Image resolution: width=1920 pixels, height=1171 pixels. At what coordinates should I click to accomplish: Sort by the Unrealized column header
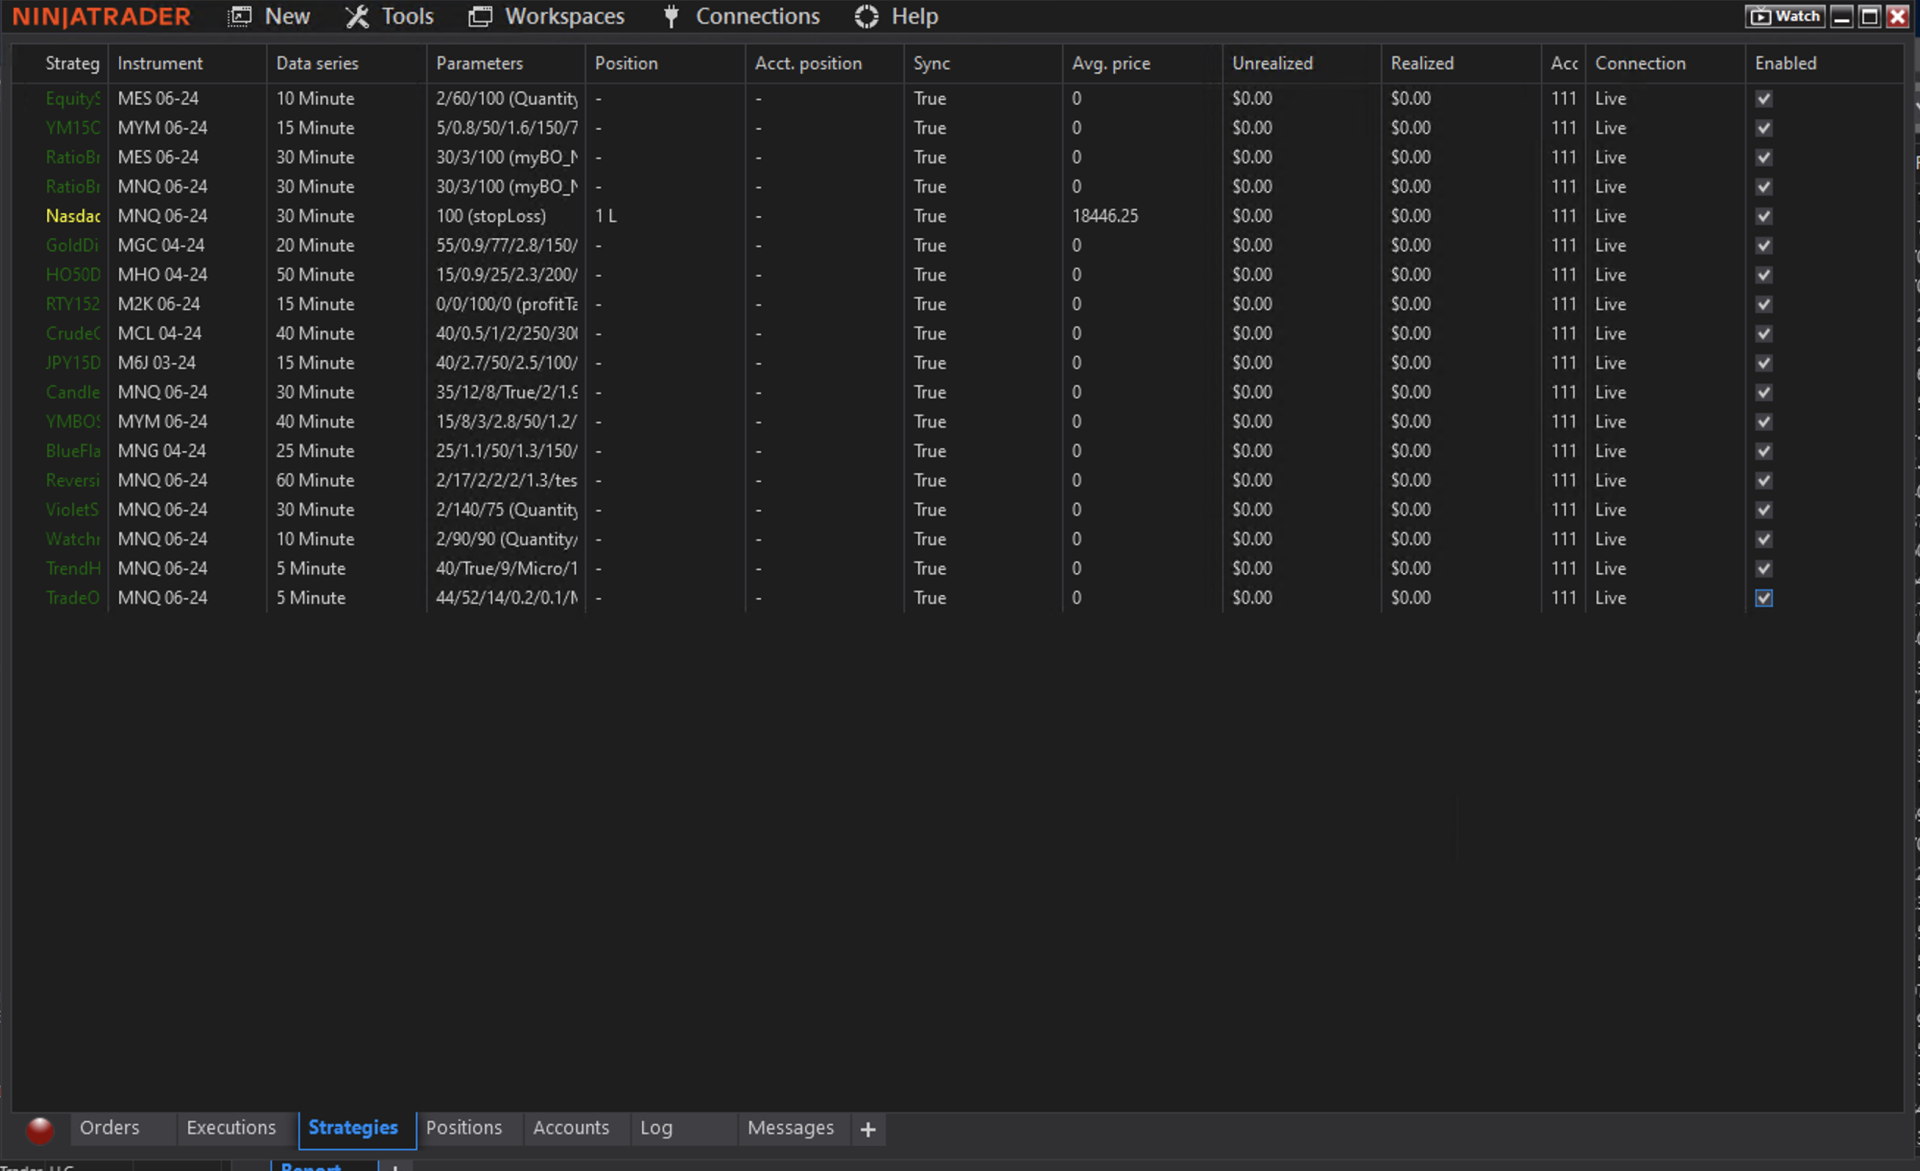(1272, 63)
